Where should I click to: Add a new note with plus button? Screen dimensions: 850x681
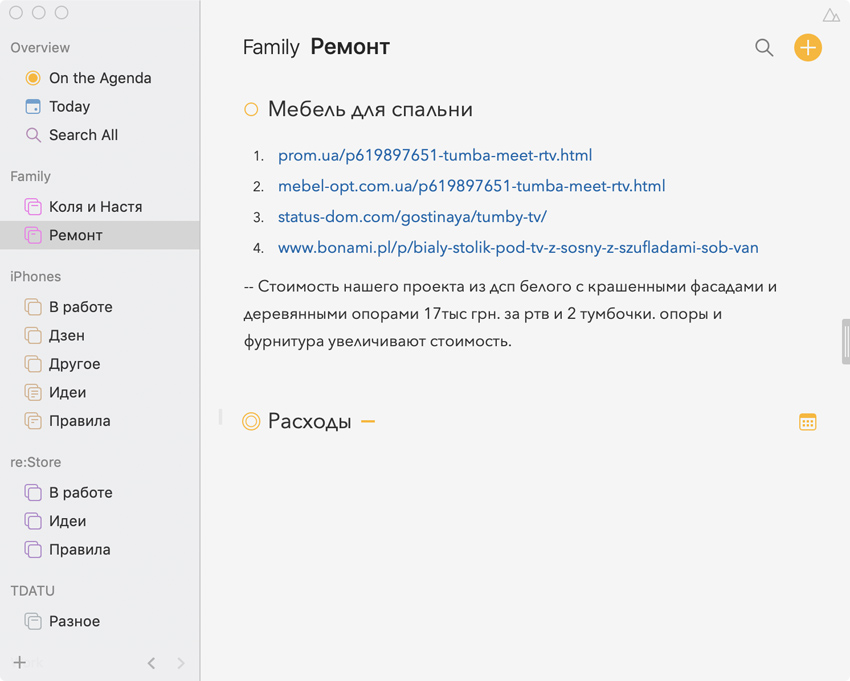coord(808,47)
